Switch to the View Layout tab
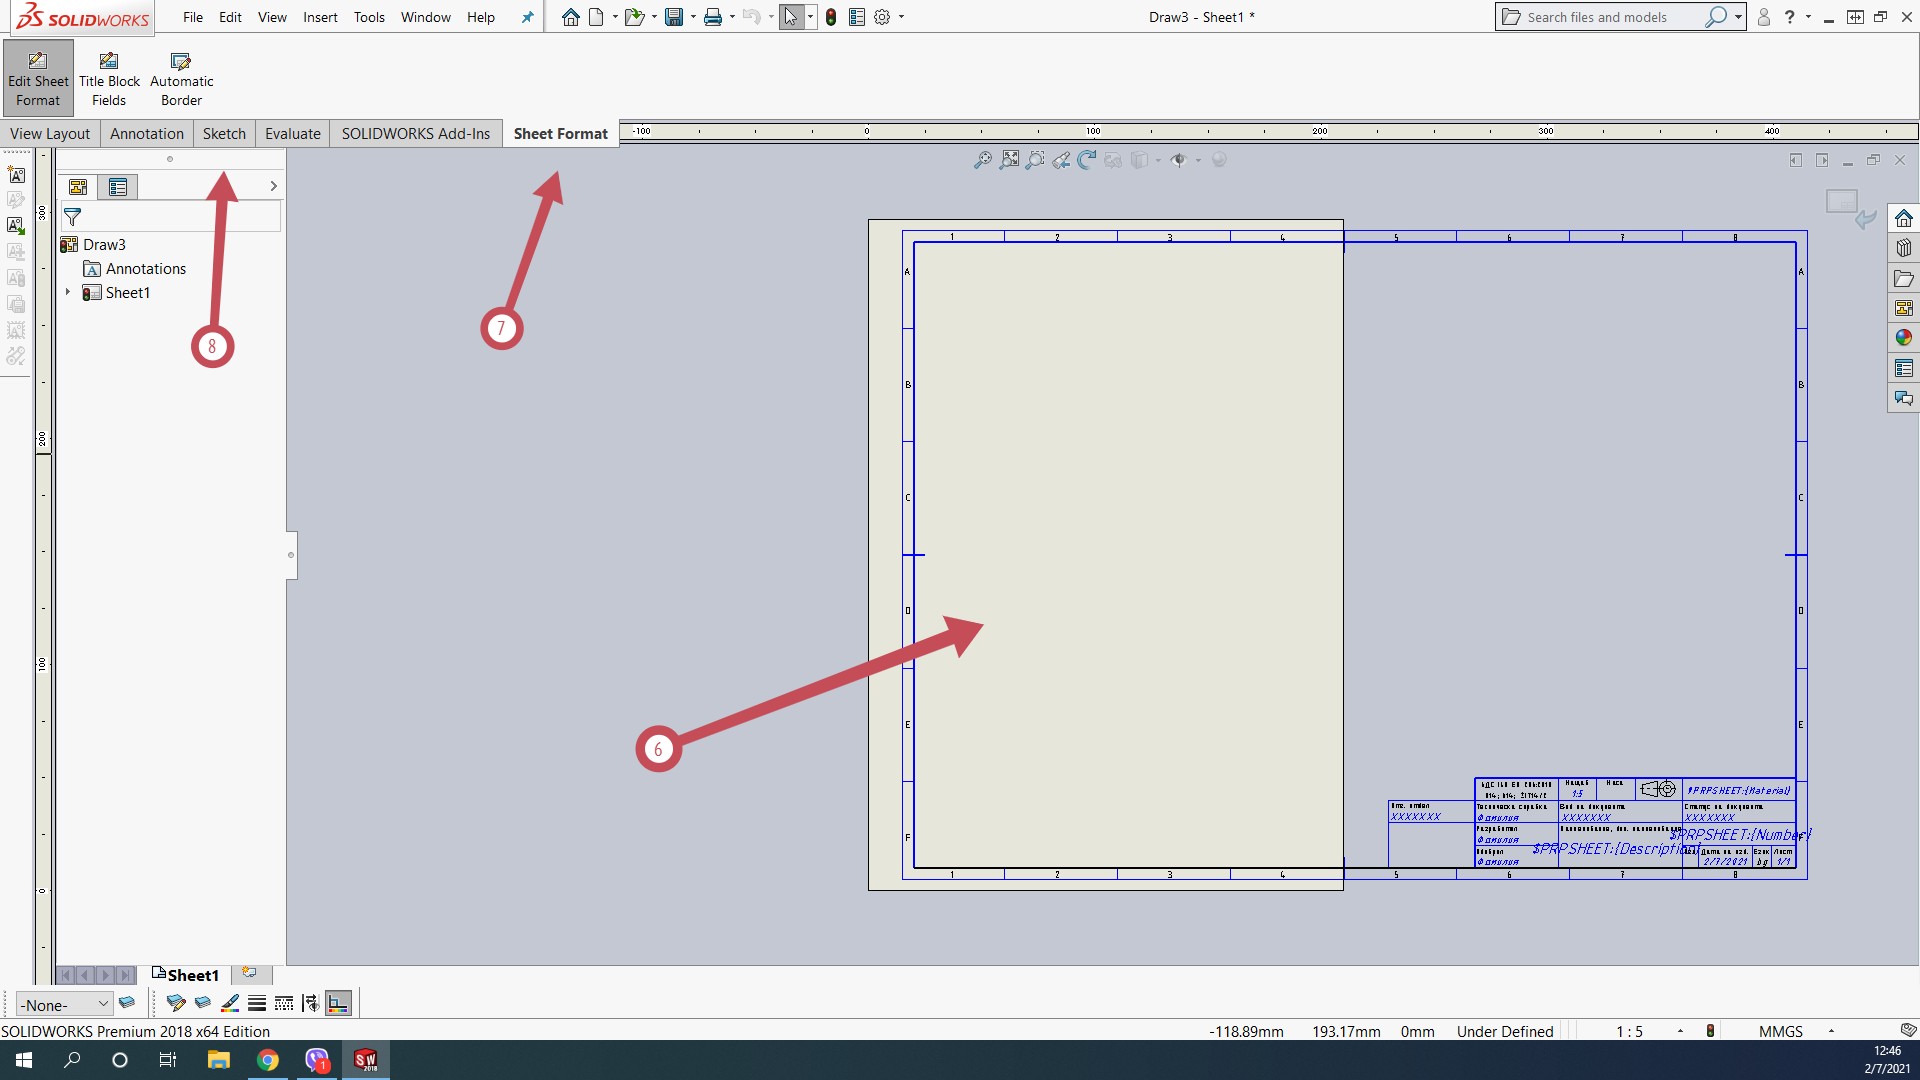This screenshot has height=1080, width=1920. (x=50, y=133)
